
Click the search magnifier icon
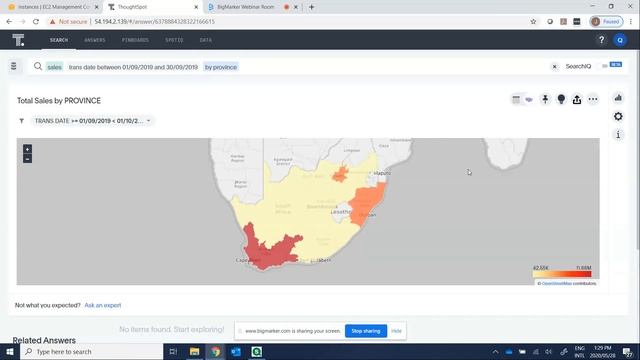pos(38,66)
